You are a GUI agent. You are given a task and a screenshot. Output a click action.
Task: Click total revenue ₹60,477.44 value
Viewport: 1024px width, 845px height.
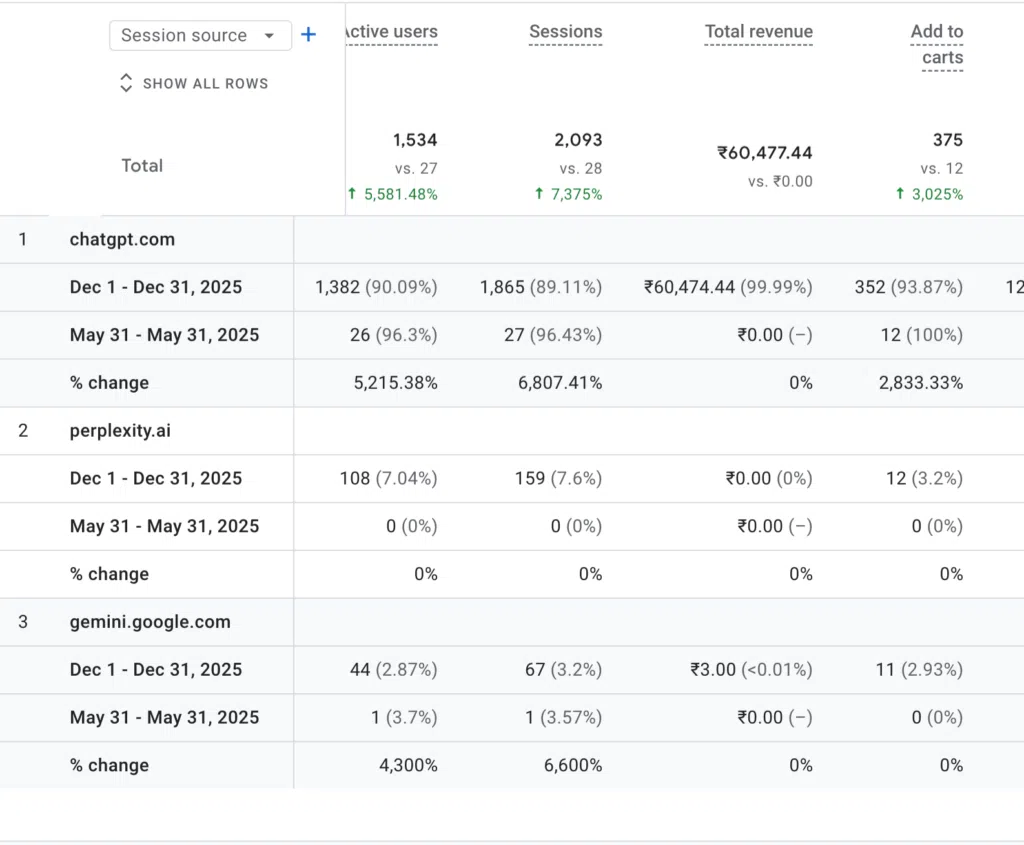pyautogui.click(x=765, y=153)
